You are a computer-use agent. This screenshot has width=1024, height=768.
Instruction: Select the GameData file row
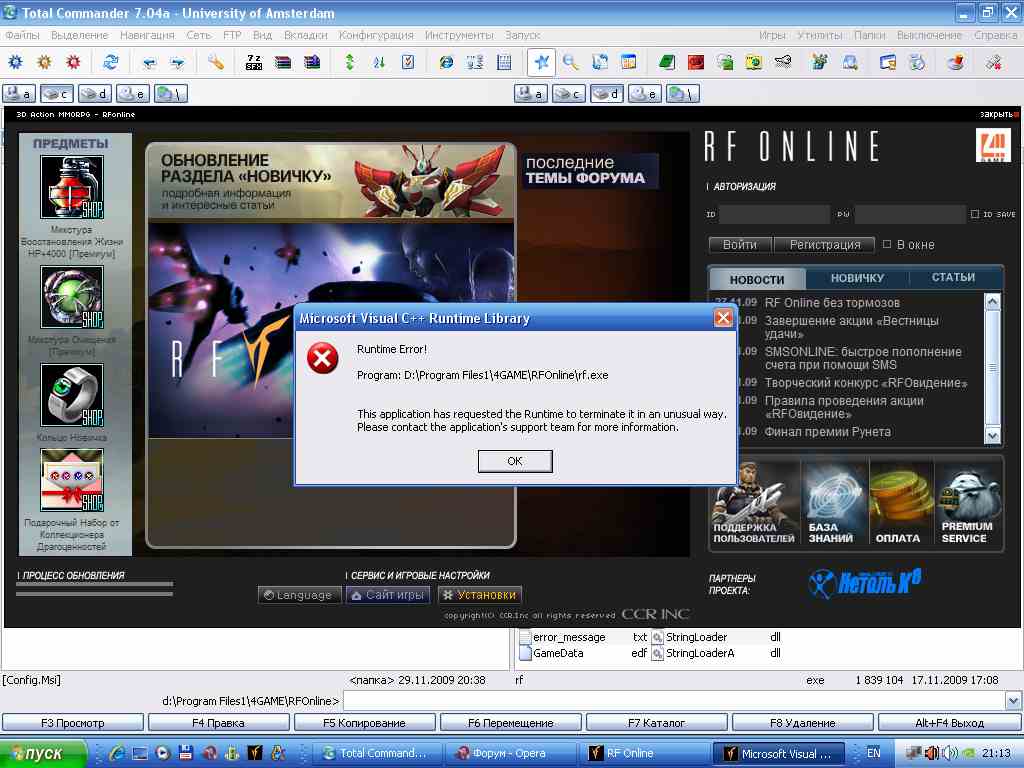584,653
